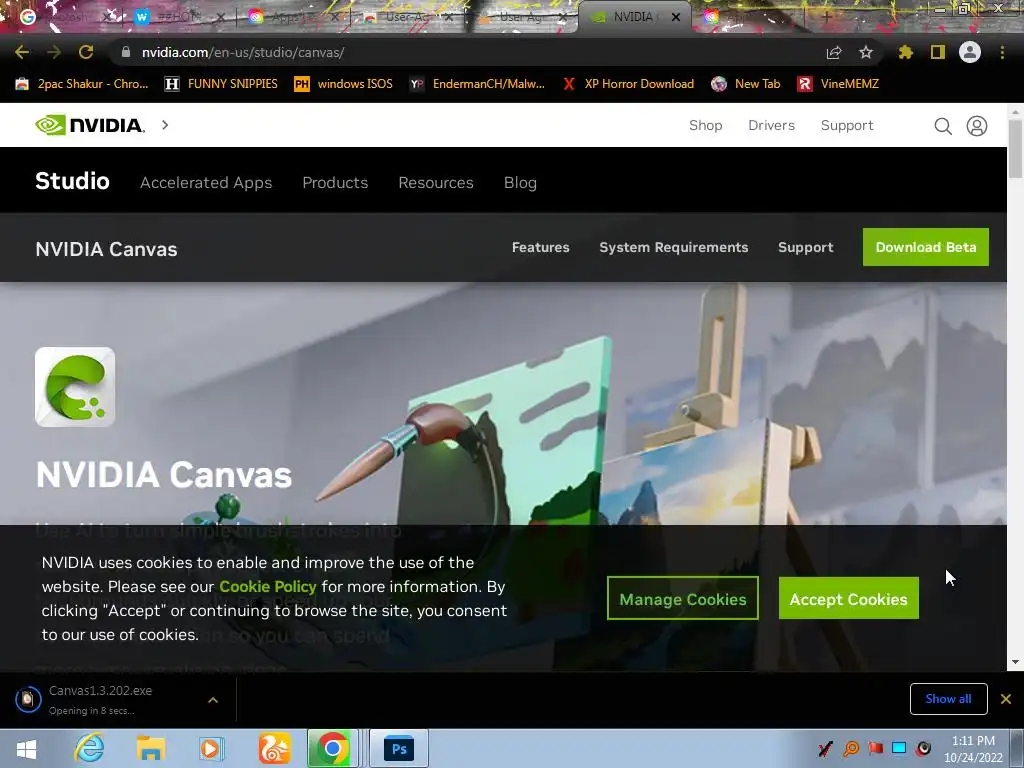Switch to Photoshop in the taskbar

pos(399,748)
